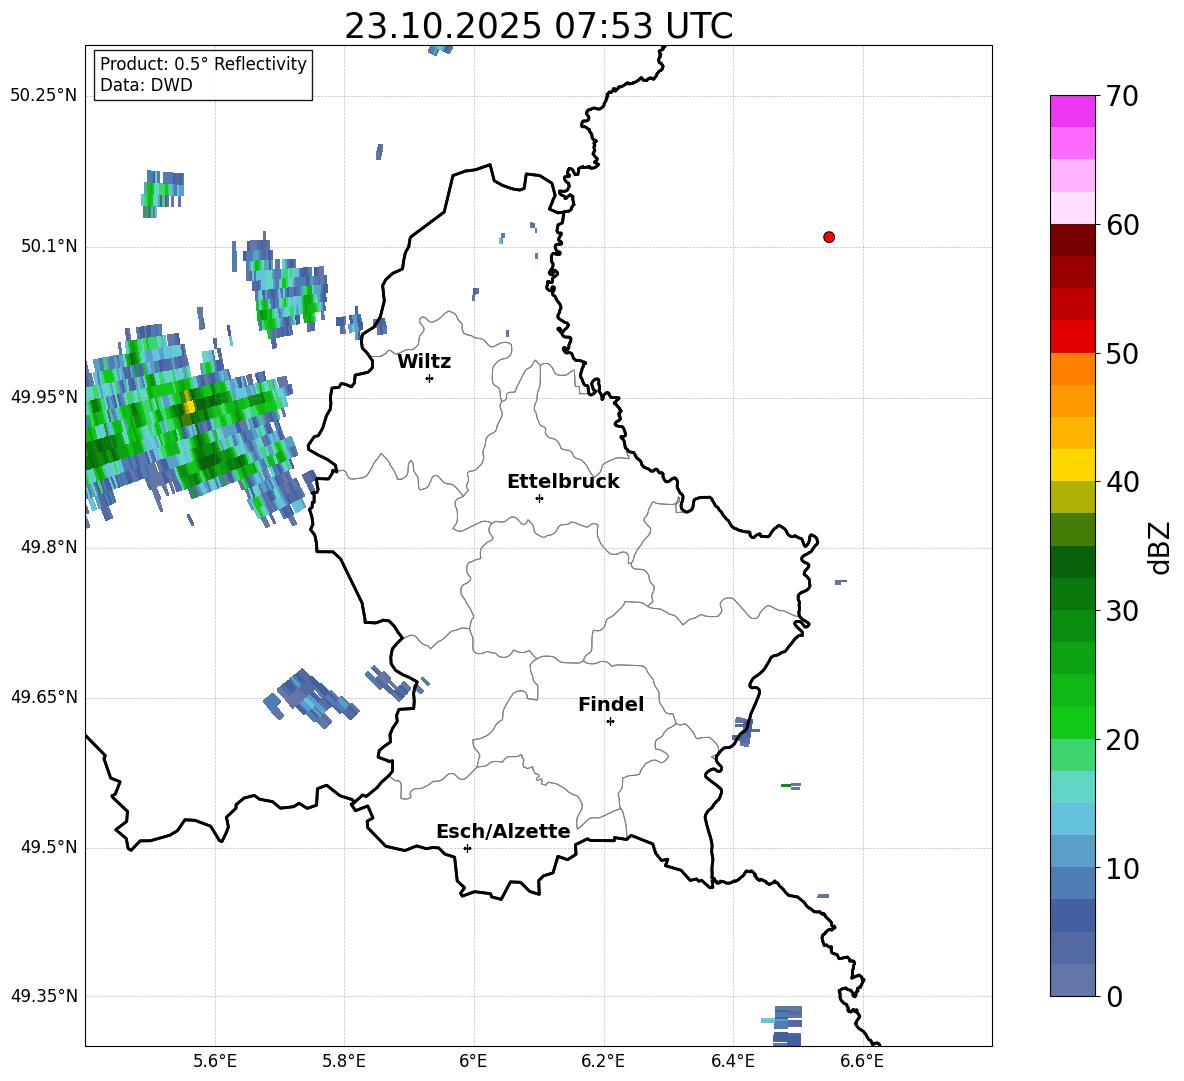
Task: Click the 23.10.2025 07:53 UTC title
Action: (539, 26)
